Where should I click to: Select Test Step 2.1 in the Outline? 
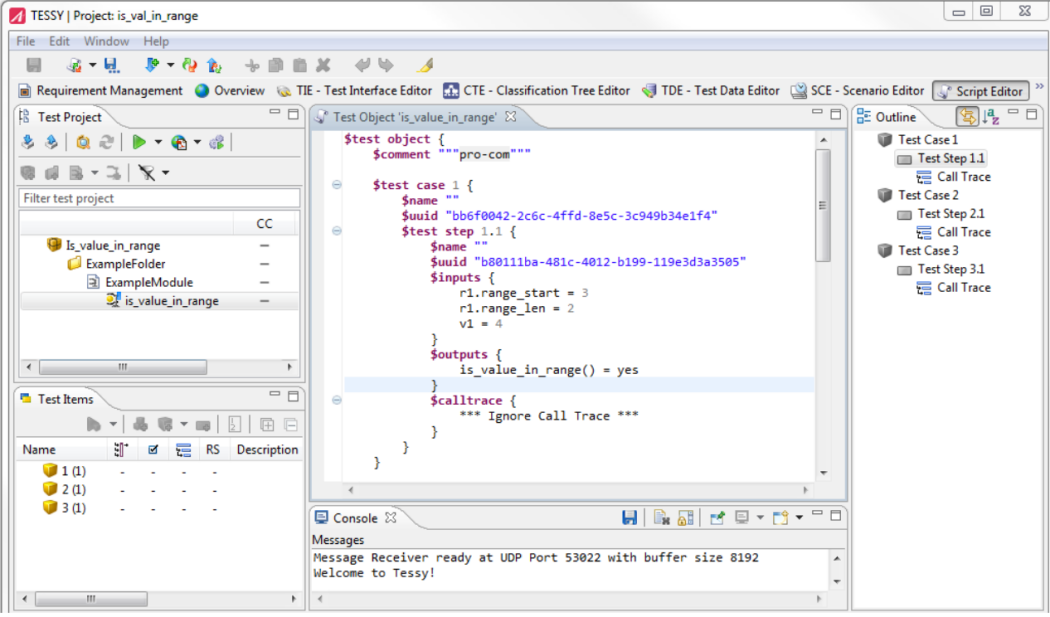point(950,213)
